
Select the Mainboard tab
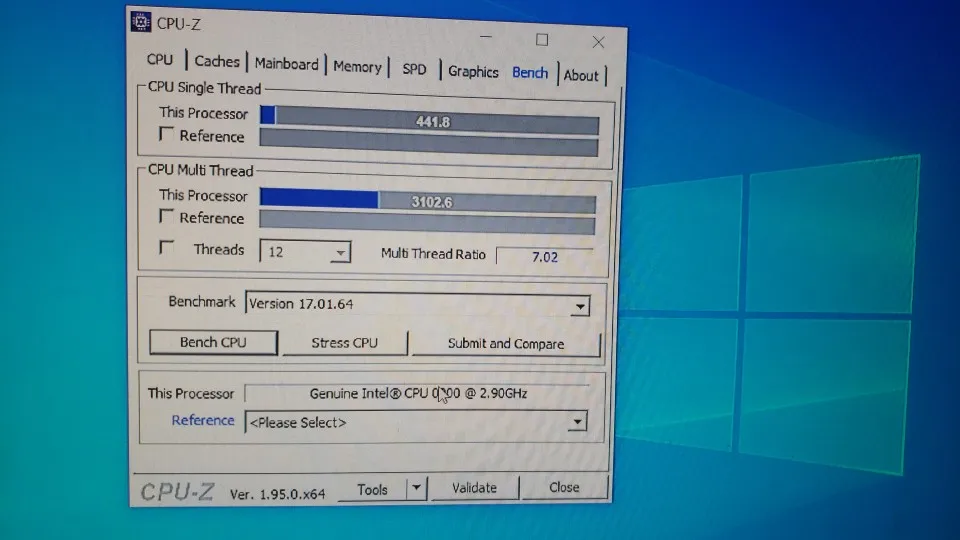click(287, 64)
